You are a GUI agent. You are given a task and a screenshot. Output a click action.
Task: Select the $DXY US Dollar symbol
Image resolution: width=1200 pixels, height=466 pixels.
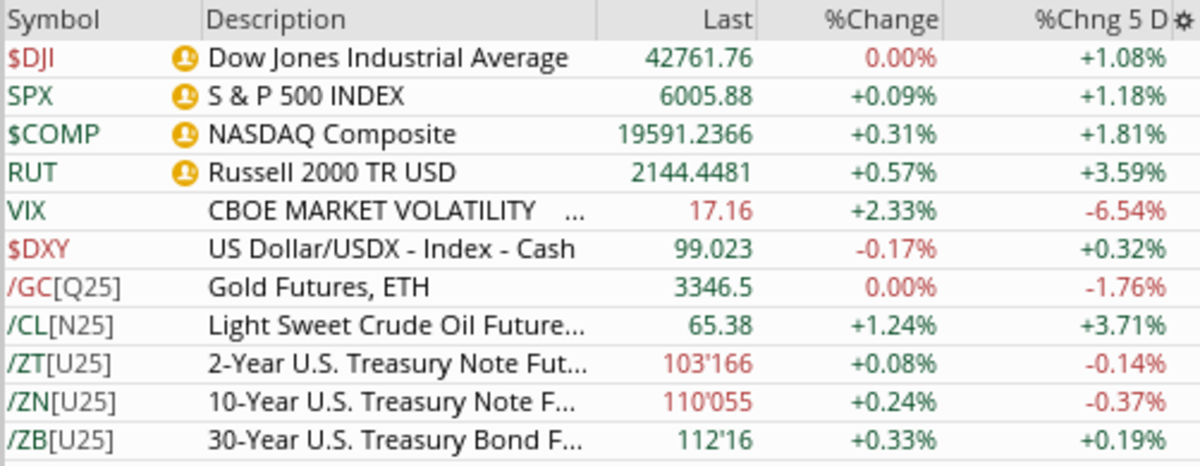(39, 249)
